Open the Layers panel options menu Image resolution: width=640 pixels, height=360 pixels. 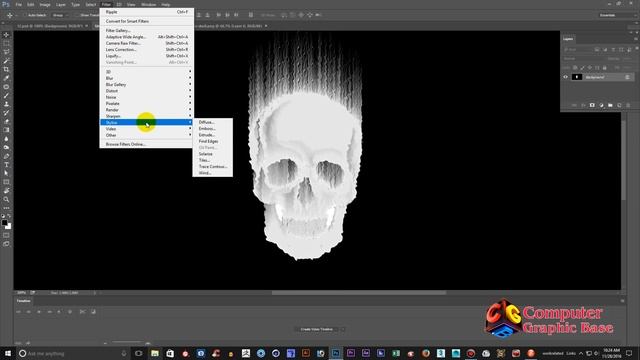click(x=636, y=39)
